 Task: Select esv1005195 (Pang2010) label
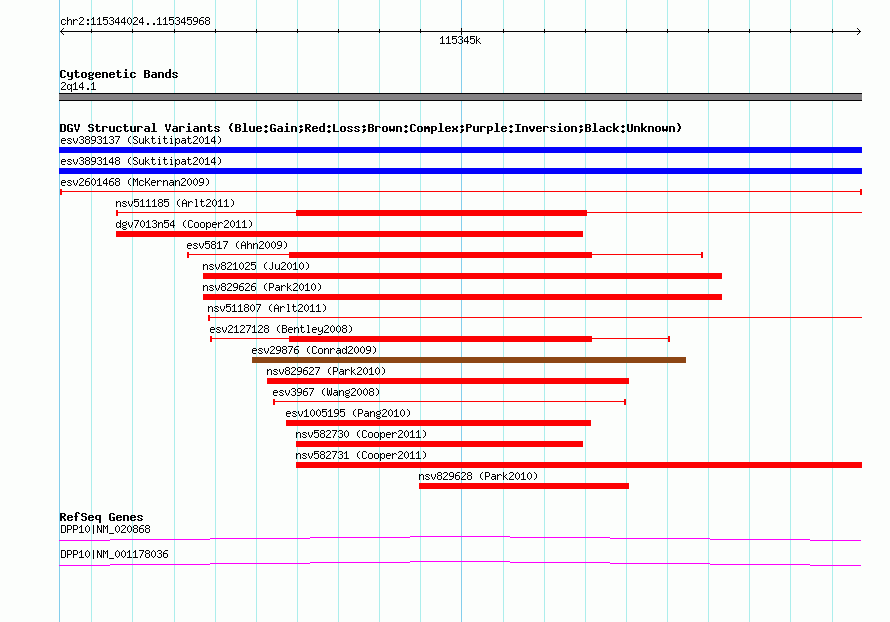348,413
